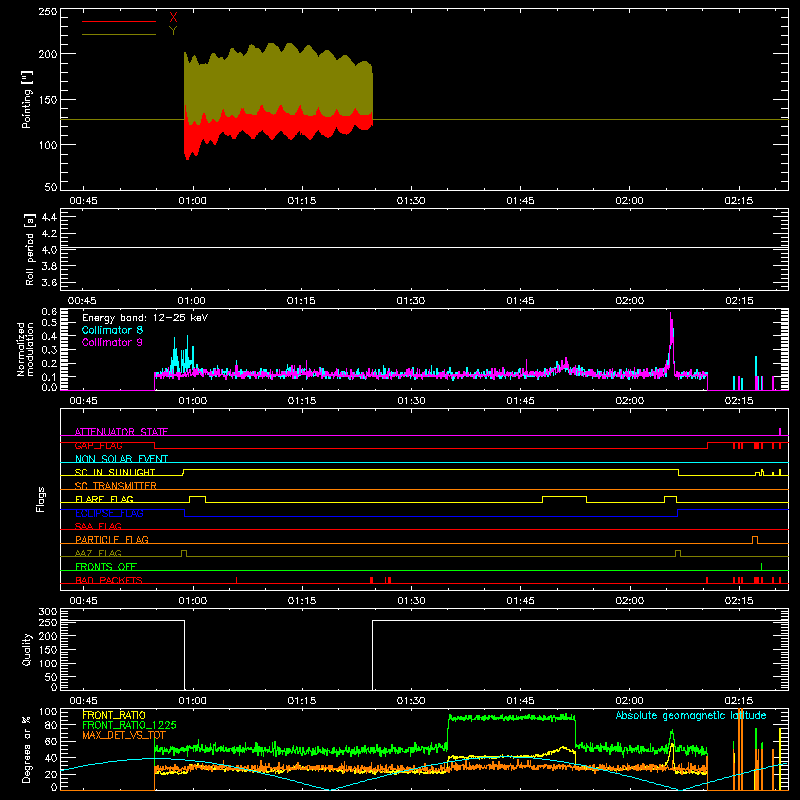Click the ATTENUATOR_STATE flag label
The width and height of the screenshot is (800, 800).
pyautogui.click(x=121, y=432)
